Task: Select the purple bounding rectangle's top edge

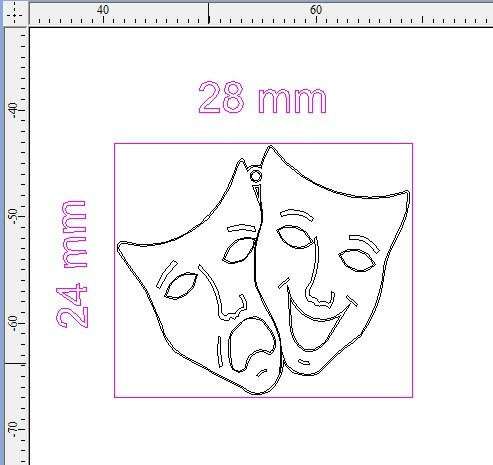Action: pos(263,144)
